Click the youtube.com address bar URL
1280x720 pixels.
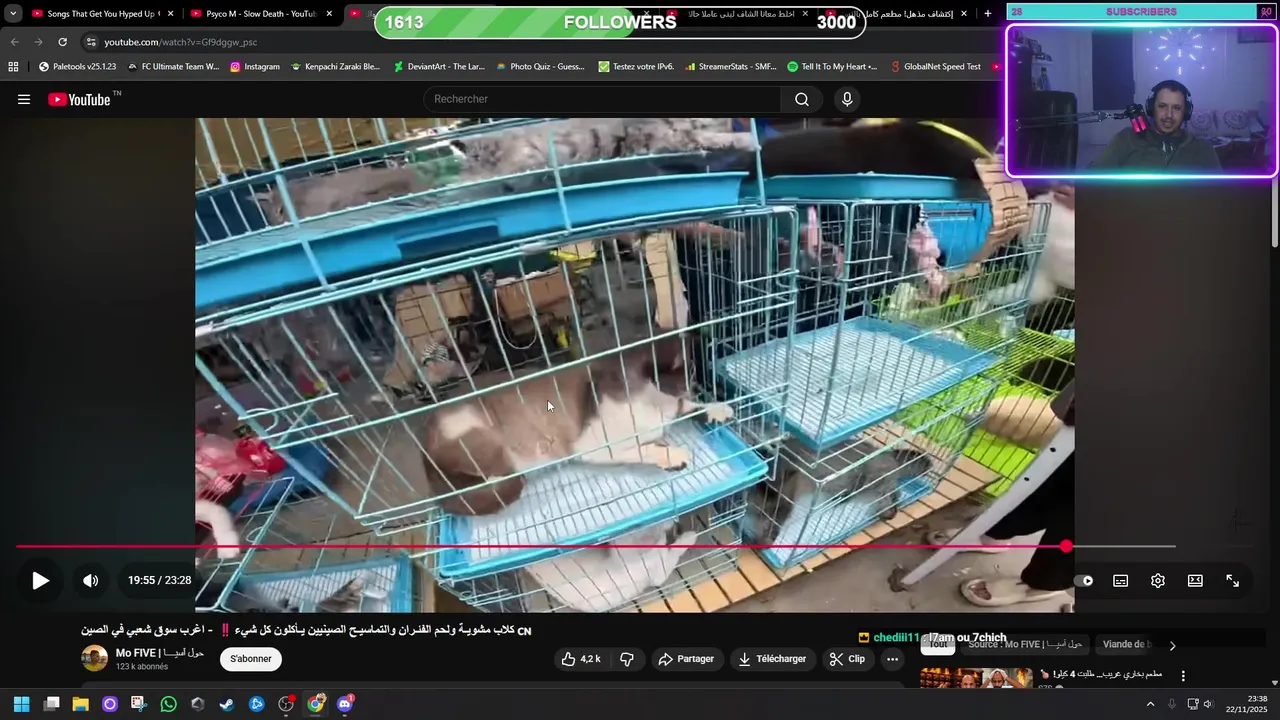click(x=180, y=42)
